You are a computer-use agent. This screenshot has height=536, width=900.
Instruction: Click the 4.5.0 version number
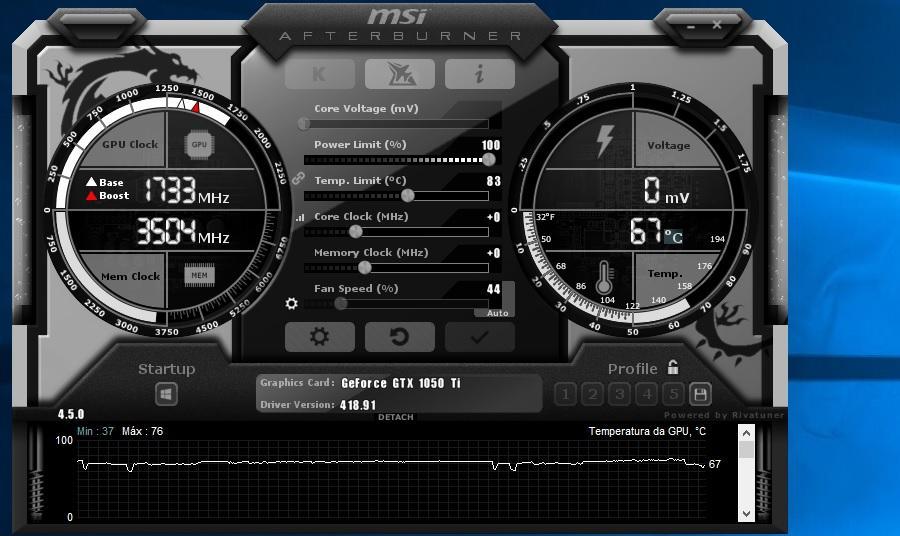click(71, 414)
